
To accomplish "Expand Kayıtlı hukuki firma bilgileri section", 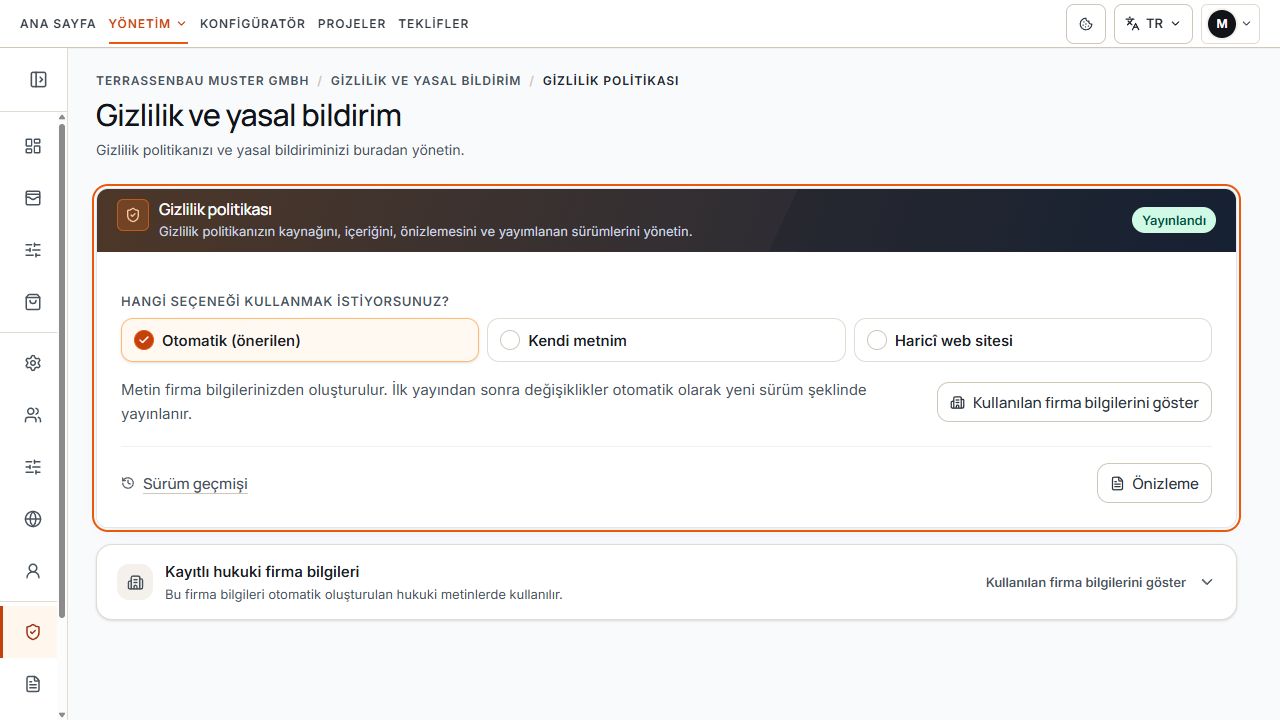I will pos(666,582).
